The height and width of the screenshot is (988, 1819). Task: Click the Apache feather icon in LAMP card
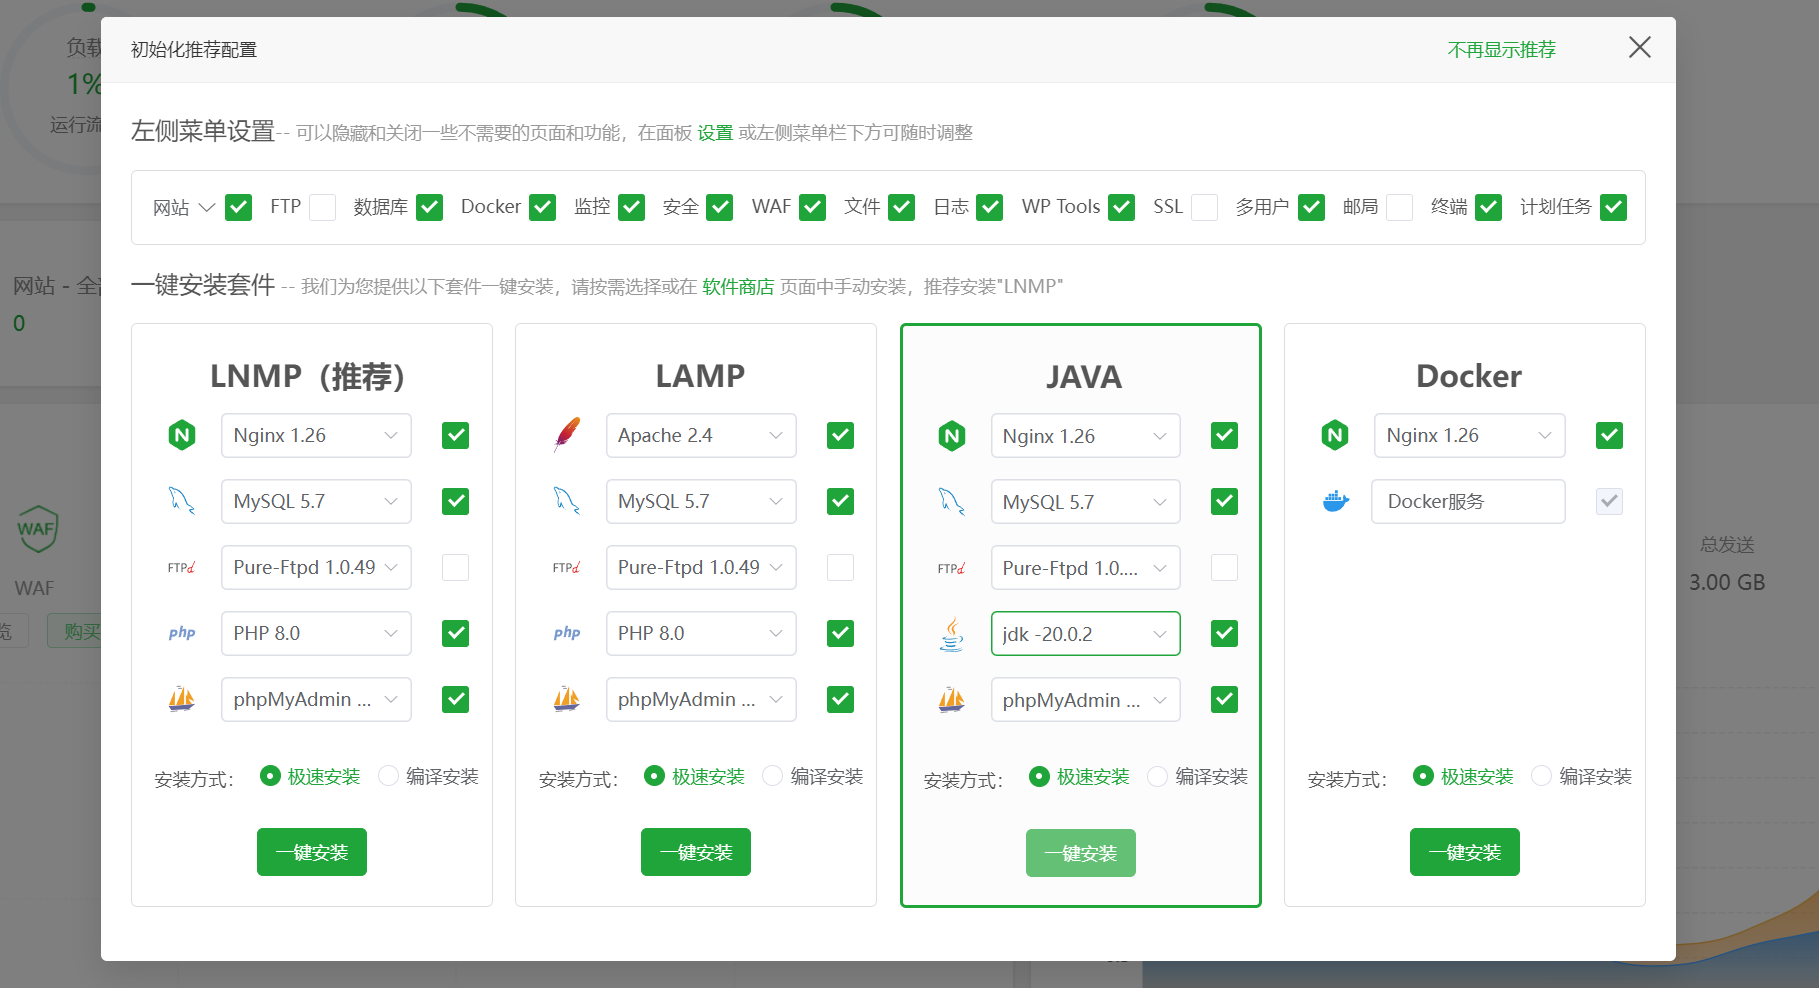pyautogui.click(x=567, y=435)
